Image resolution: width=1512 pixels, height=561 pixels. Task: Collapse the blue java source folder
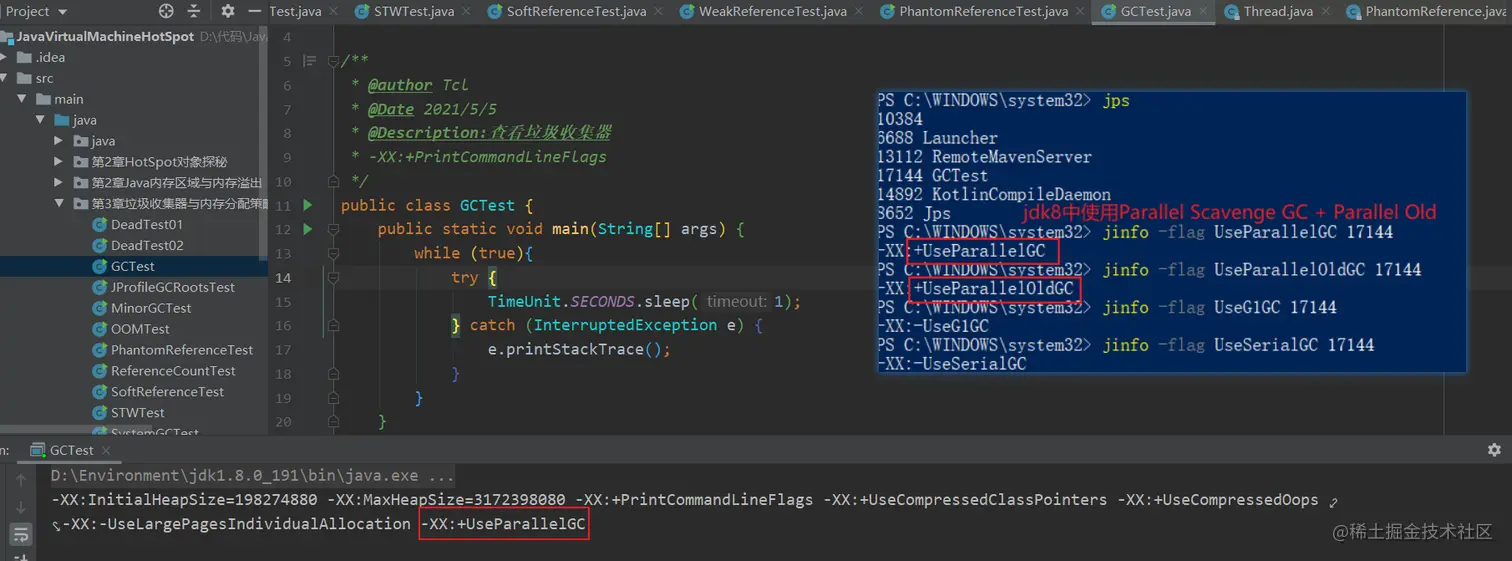coord(41,120)
